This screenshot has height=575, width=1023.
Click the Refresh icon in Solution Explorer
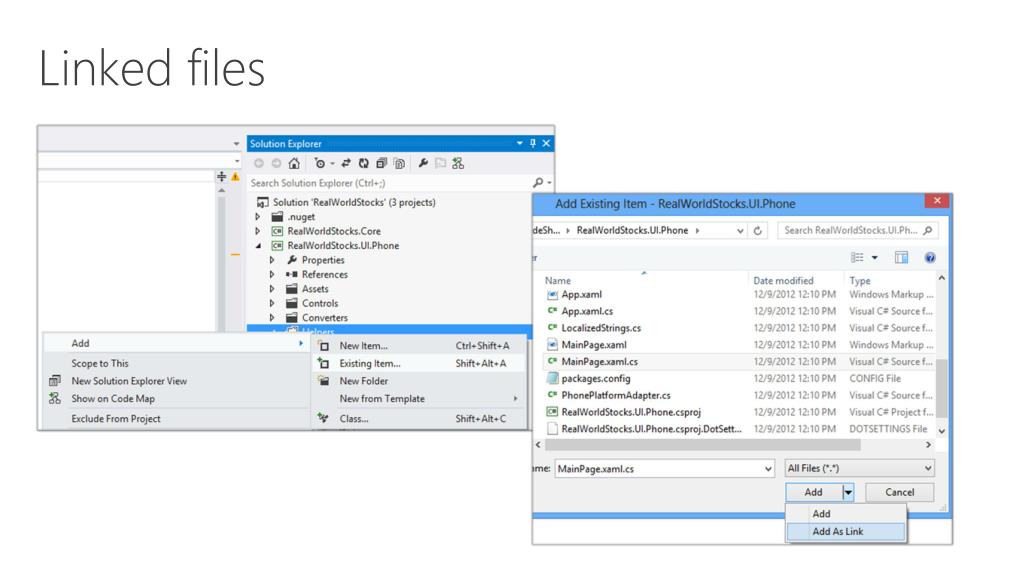click(x=363, y=163)
